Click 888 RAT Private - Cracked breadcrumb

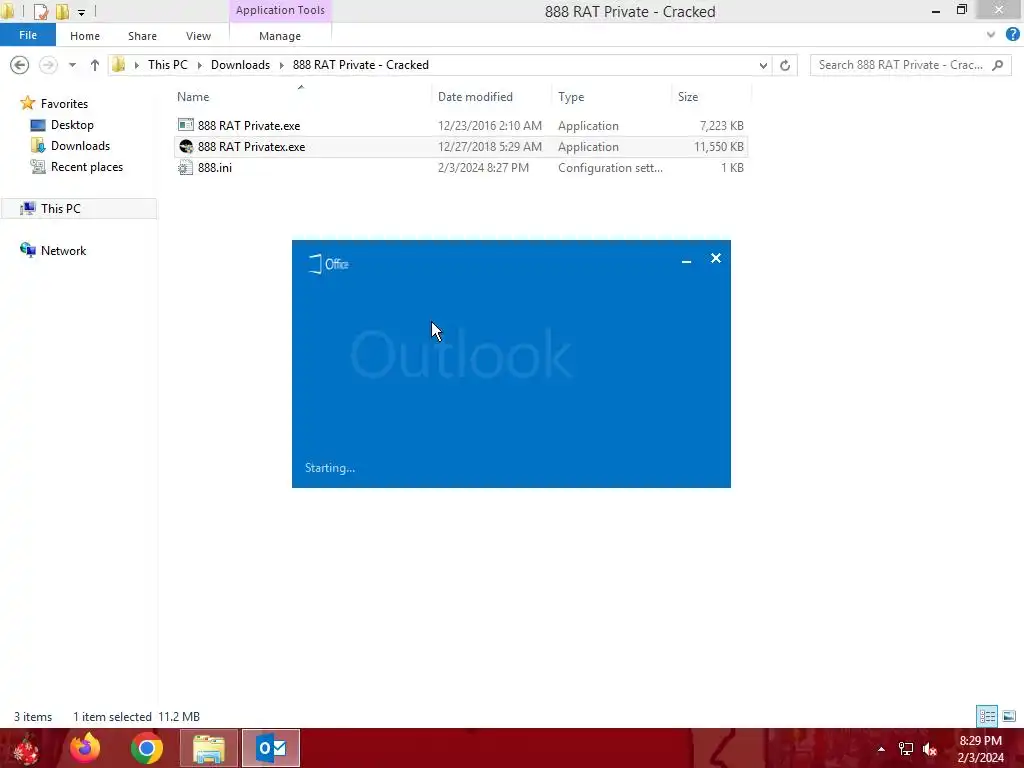point(360,65)
